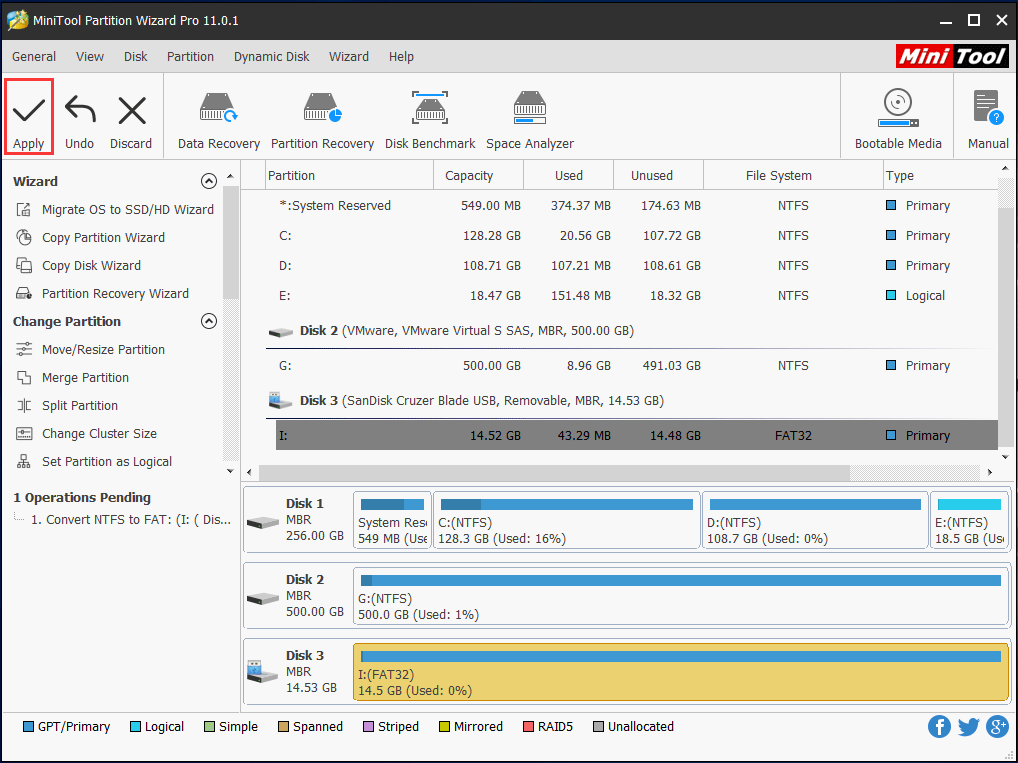Click Disk 3 USB icon in disk map
The image size is (1018, 763).
pyautogui.click(x=263, y=671)
